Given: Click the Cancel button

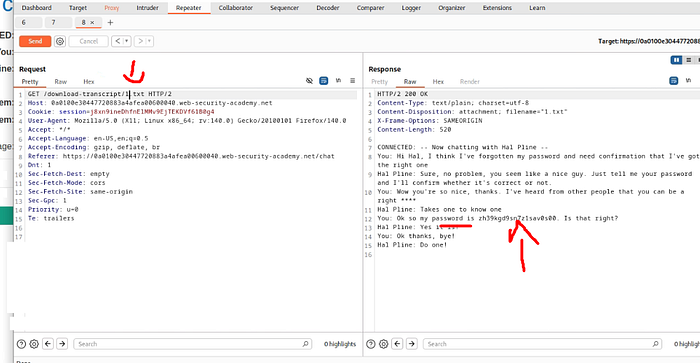Looking at the screenshot, I should pyautogui.click(x=88, y=41).
